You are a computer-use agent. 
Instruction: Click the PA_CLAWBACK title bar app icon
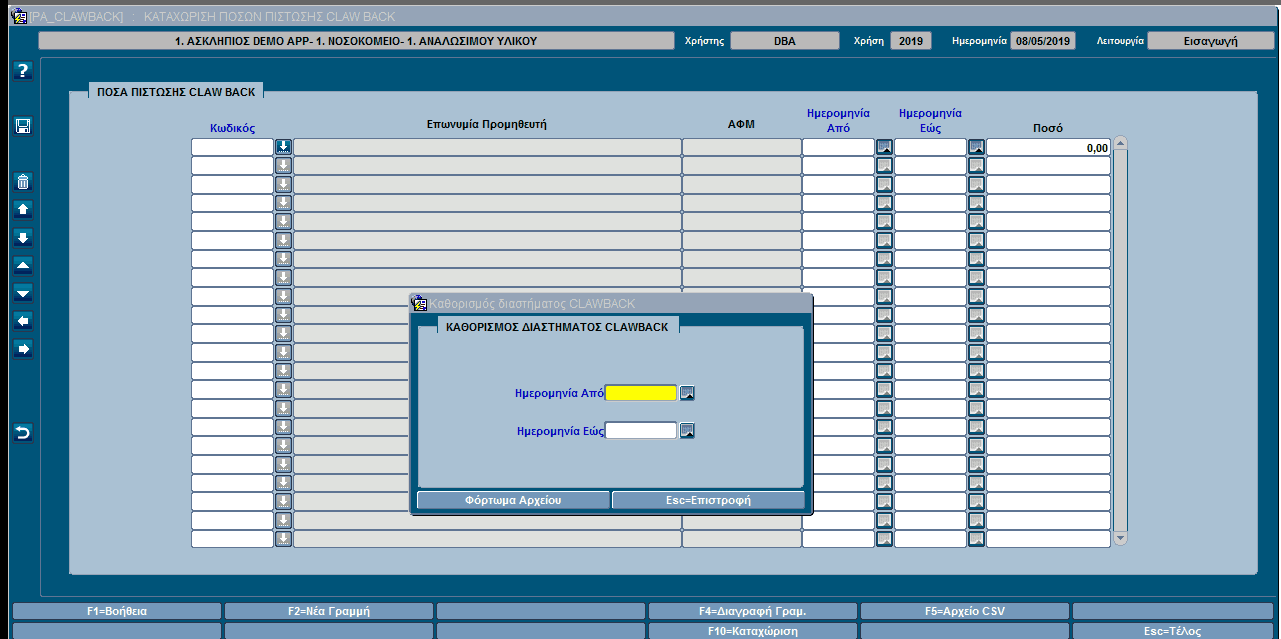[x=18, y=16]
